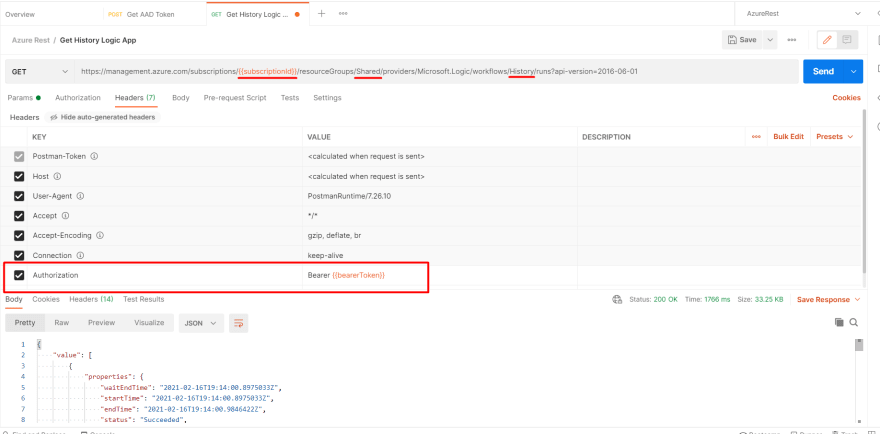Click the wrap lines icon beside JSON
This screenshot has width=880, height=434.
(x=238, y=323)
